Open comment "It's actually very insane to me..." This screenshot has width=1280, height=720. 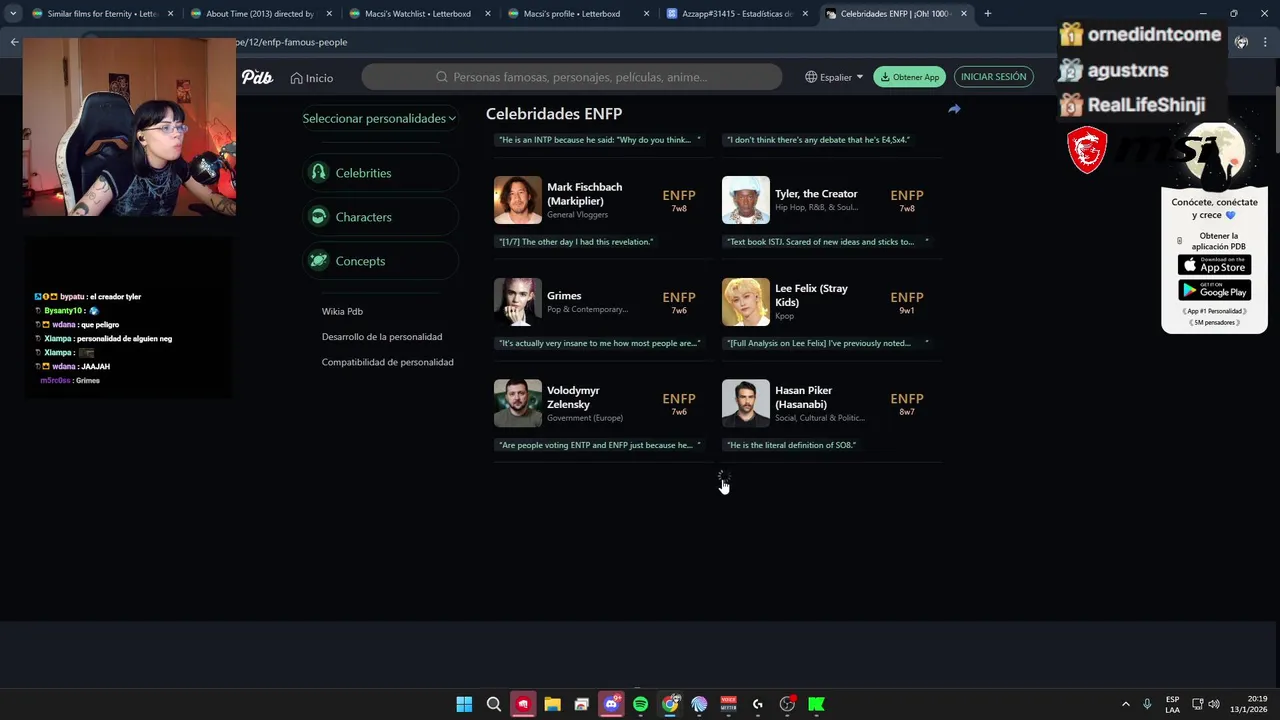(x=598, y=343)
